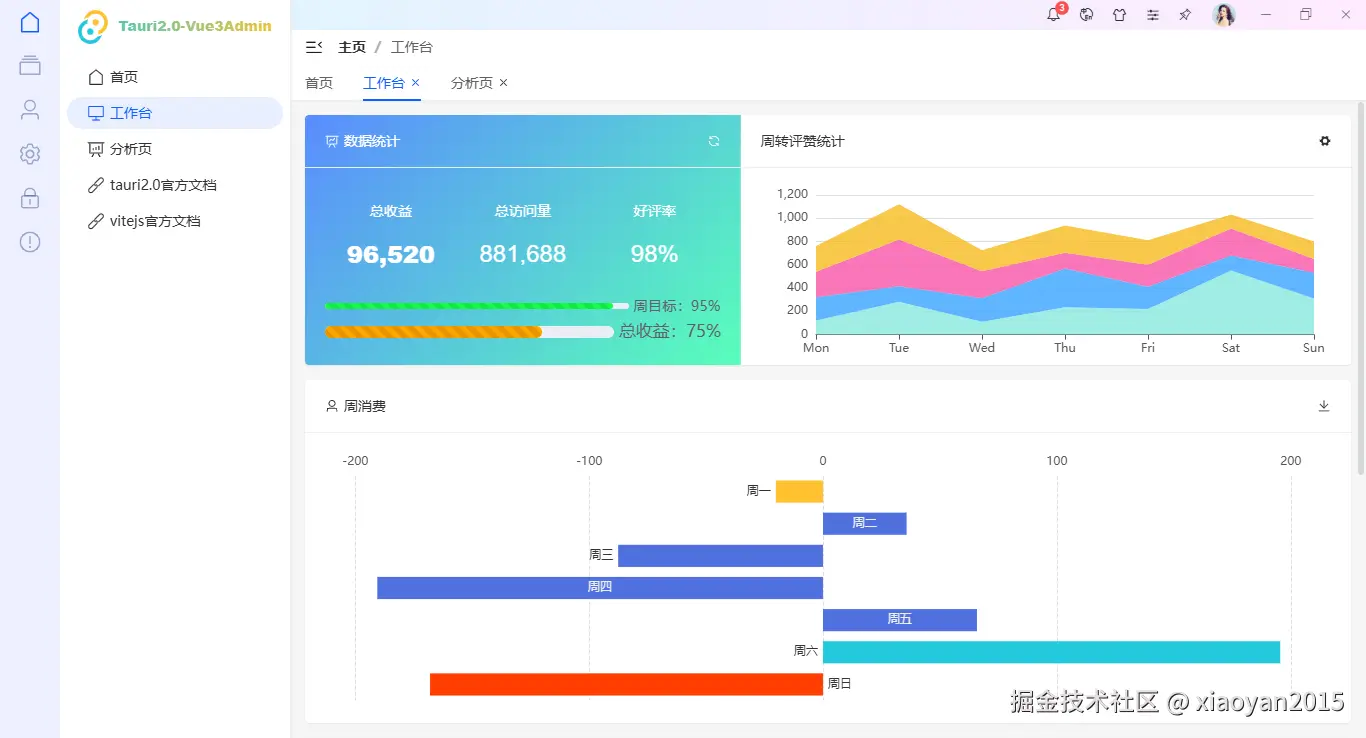Screen dimensions: 1366x738
Task: Select the home icon in left rail
Action: 29,22
